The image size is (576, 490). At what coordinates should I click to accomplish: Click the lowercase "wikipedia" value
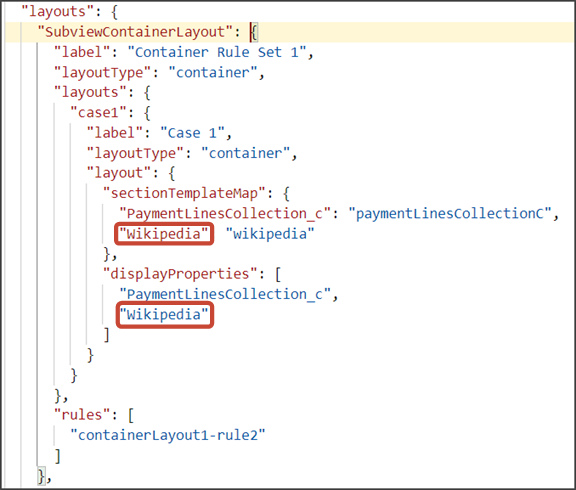click(270, 234)
